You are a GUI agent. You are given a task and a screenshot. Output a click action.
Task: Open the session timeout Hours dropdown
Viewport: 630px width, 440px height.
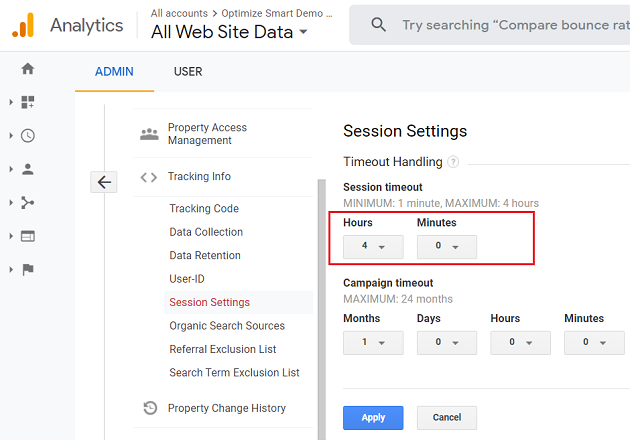point(372,246)
